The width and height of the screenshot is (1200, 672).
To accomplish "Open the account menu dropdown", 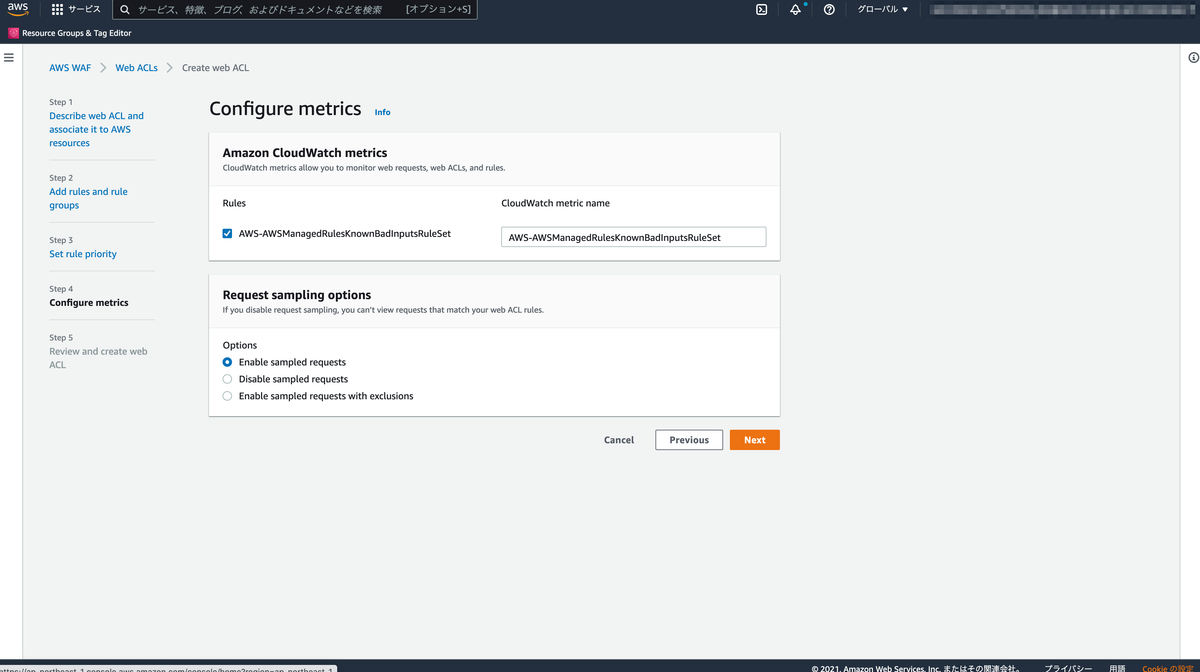I will click(x=1060, y=9).
